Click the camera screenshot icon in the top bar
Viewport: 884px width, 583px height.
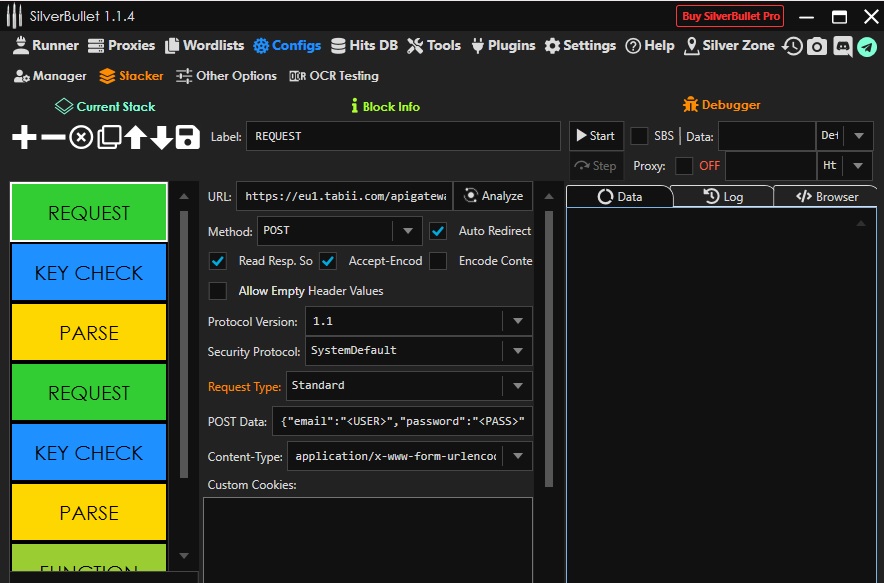(817, 46)
